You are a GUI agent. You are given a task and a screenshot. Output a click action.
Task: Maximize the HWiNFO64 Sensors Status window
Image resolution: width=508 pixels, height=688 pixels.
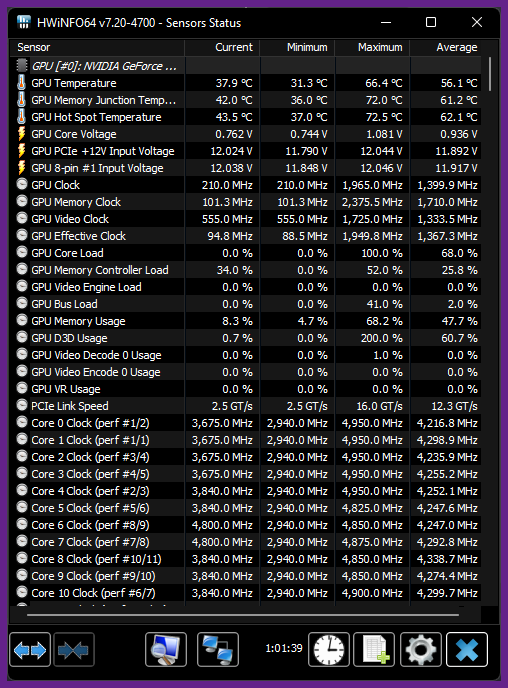[431, 22]
